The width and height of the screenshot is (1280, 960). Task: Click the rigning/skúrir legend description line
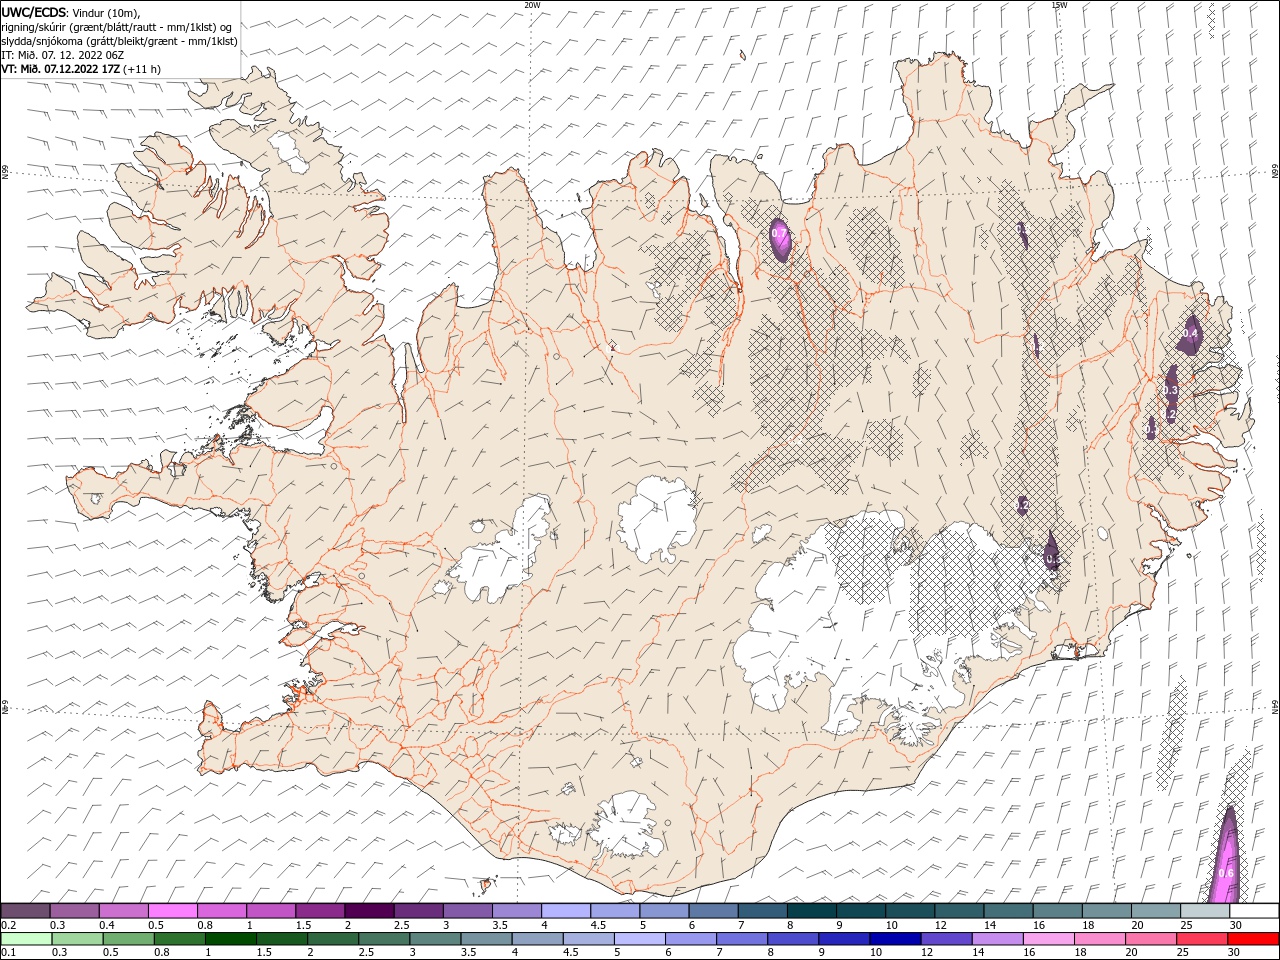(x=117, y=26)
